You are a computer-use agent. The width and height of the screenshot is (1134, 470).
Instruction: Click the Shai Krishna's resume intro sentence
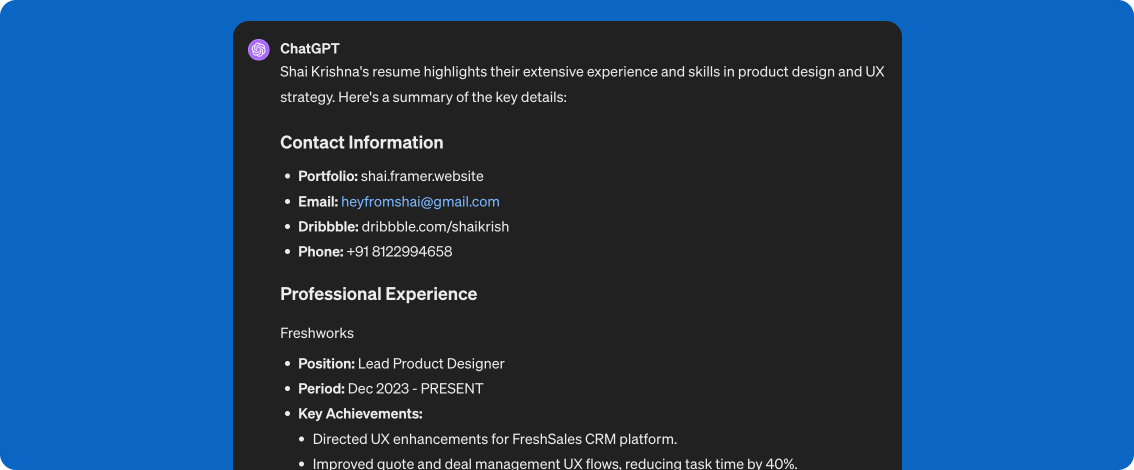pos(582,84)
